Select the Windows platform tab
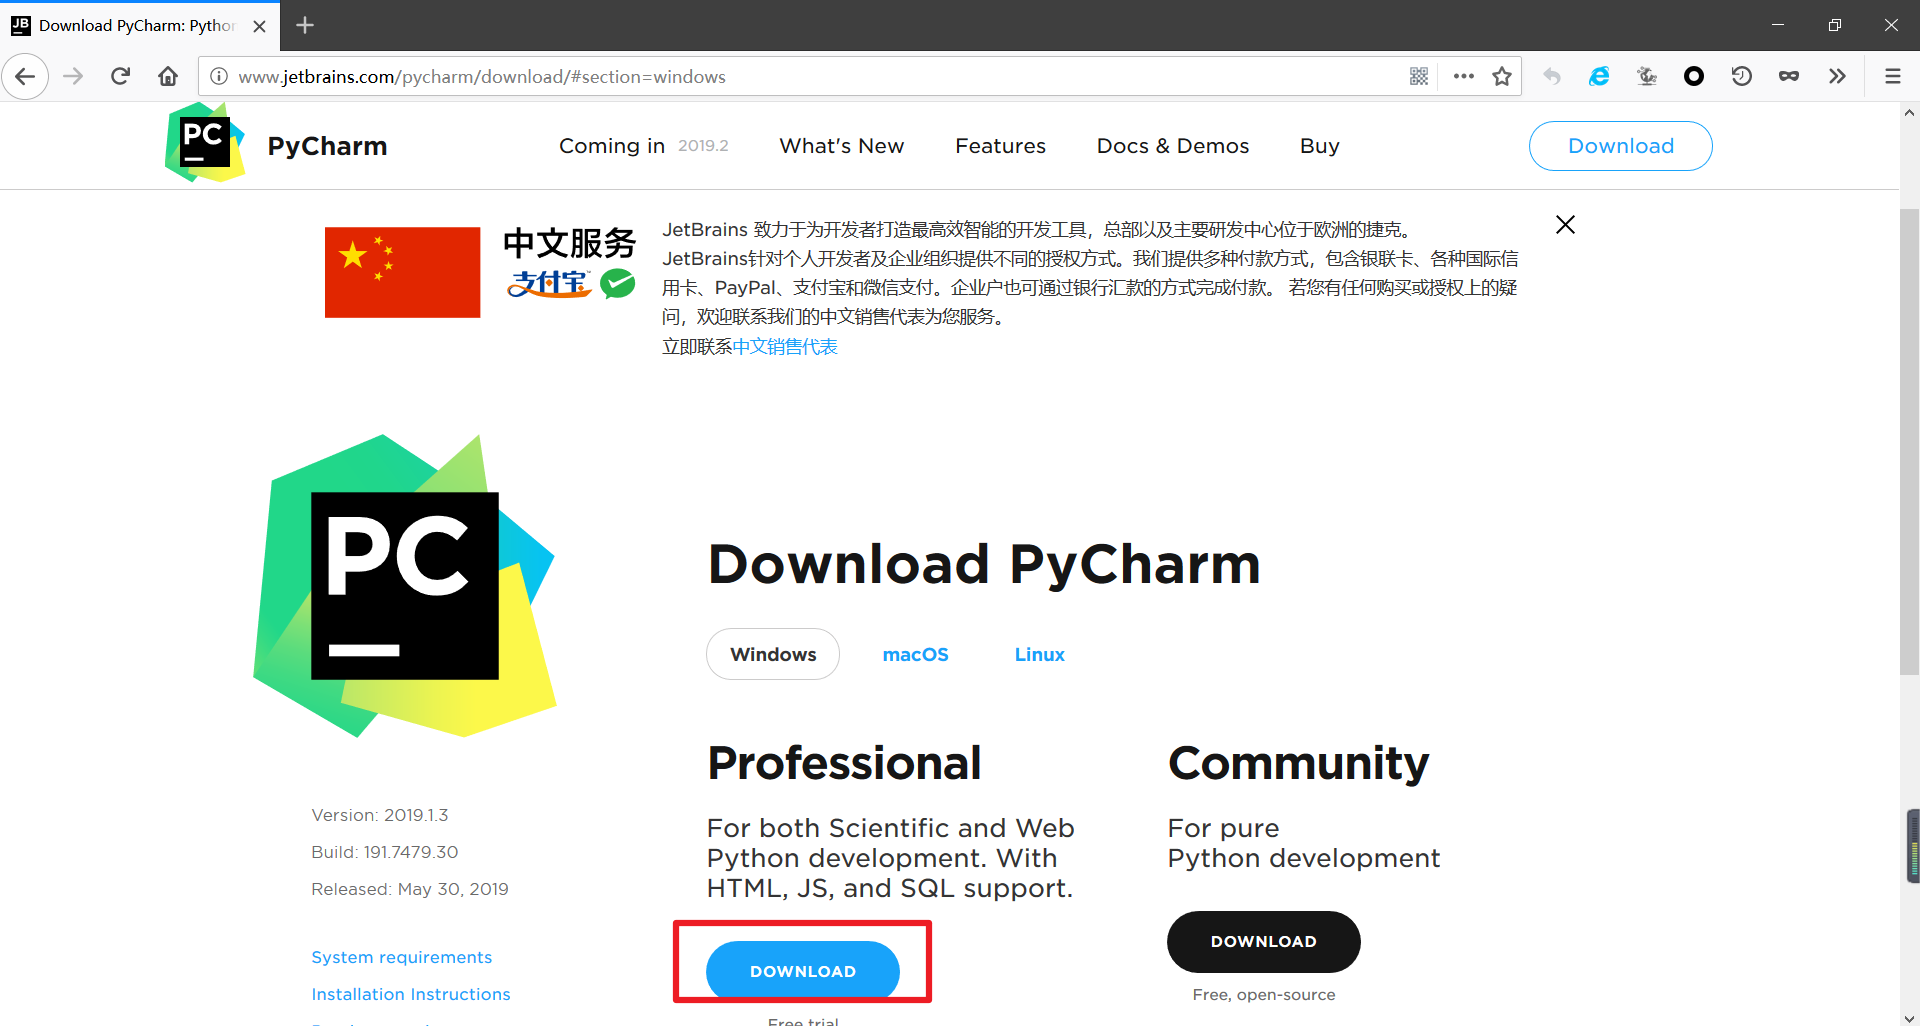Image resolution: width=1920 pixels, height=1026 pixels. (x=773, y=654)
